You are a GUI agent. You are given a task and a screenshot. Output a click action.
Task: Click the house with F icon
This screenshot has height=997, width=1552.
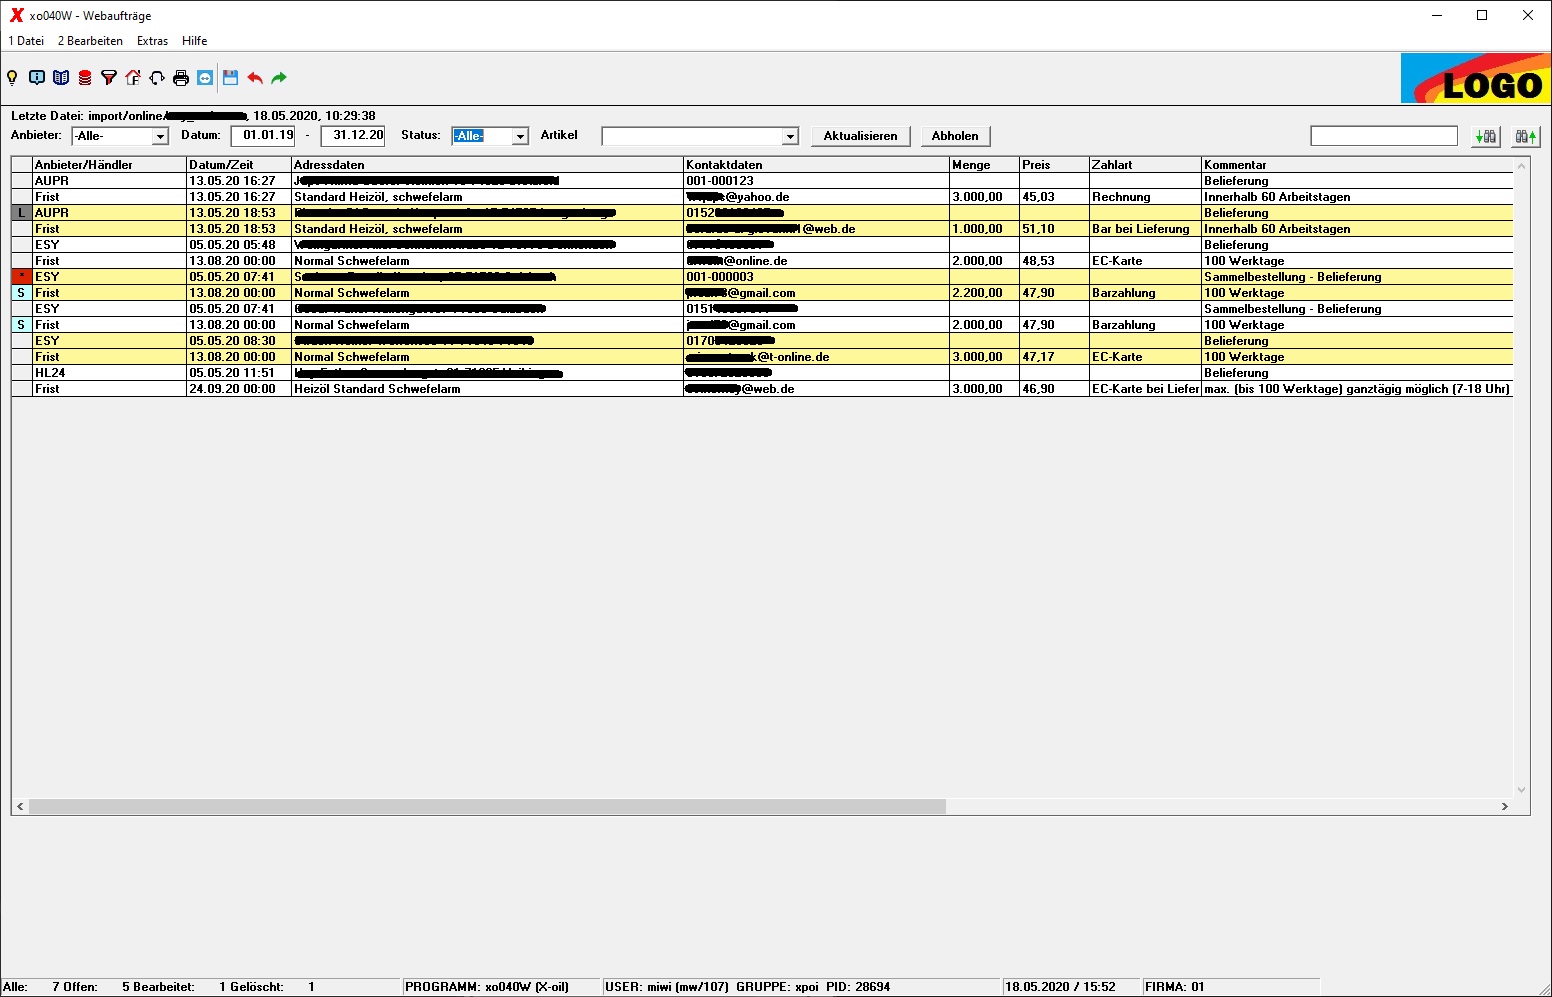(x=133, y=78)
